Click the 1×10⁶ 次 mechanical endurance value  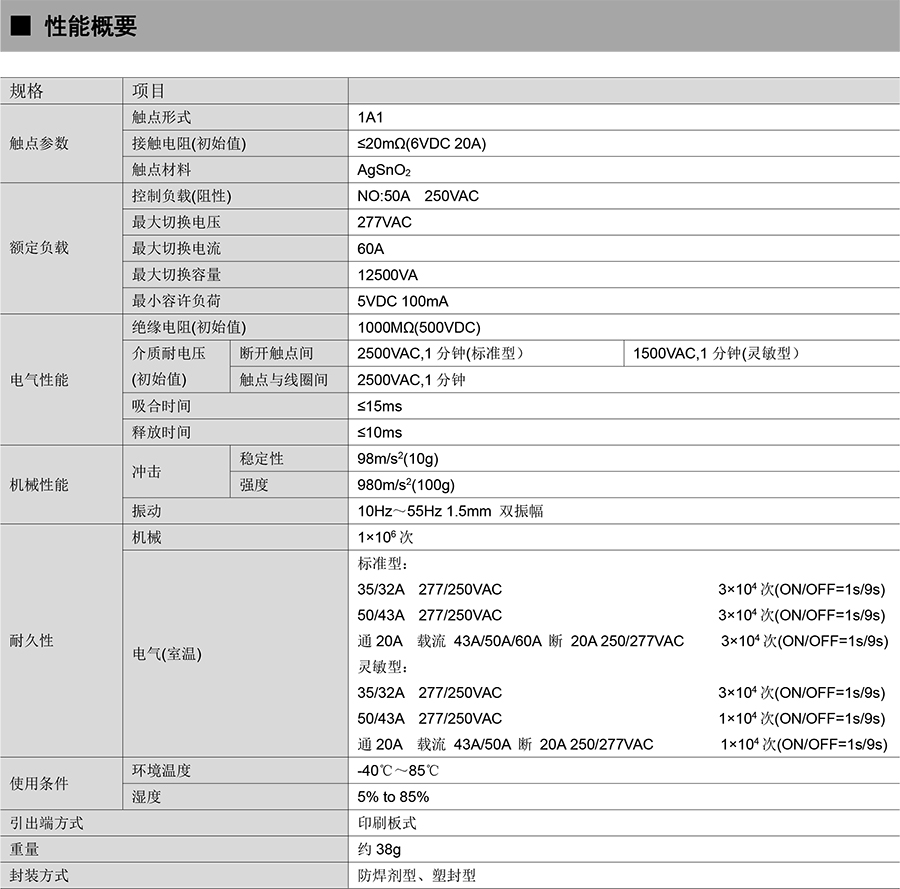(385, 537)
